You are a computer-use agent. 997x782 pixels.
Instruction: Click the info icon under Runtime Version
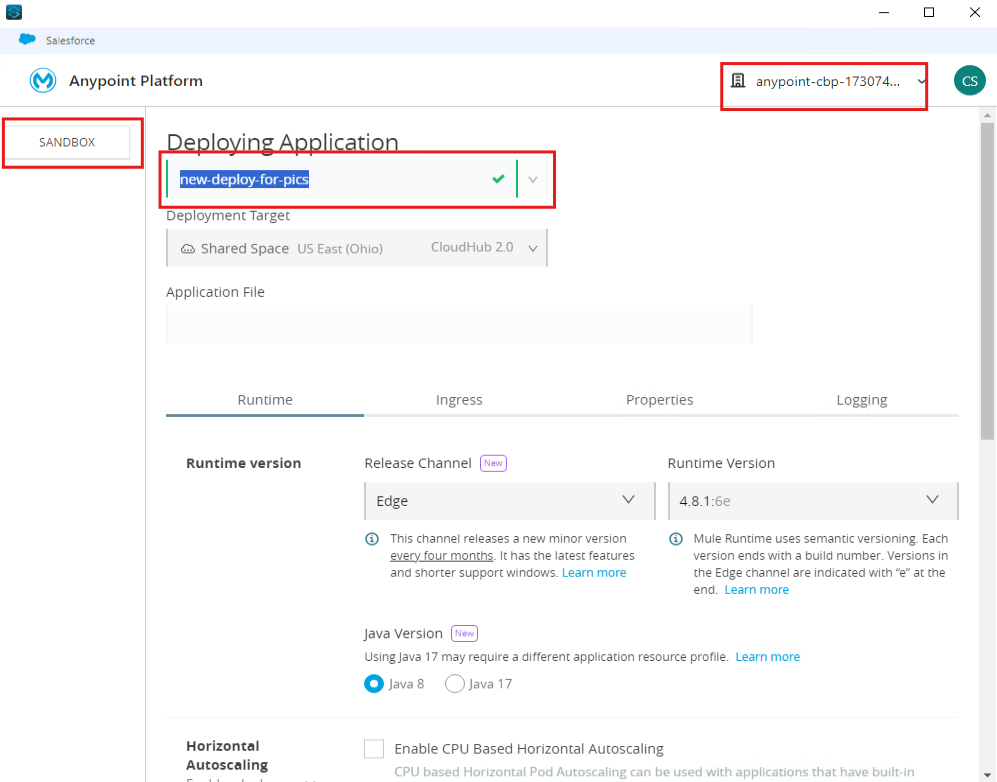[x=676, y=539]
